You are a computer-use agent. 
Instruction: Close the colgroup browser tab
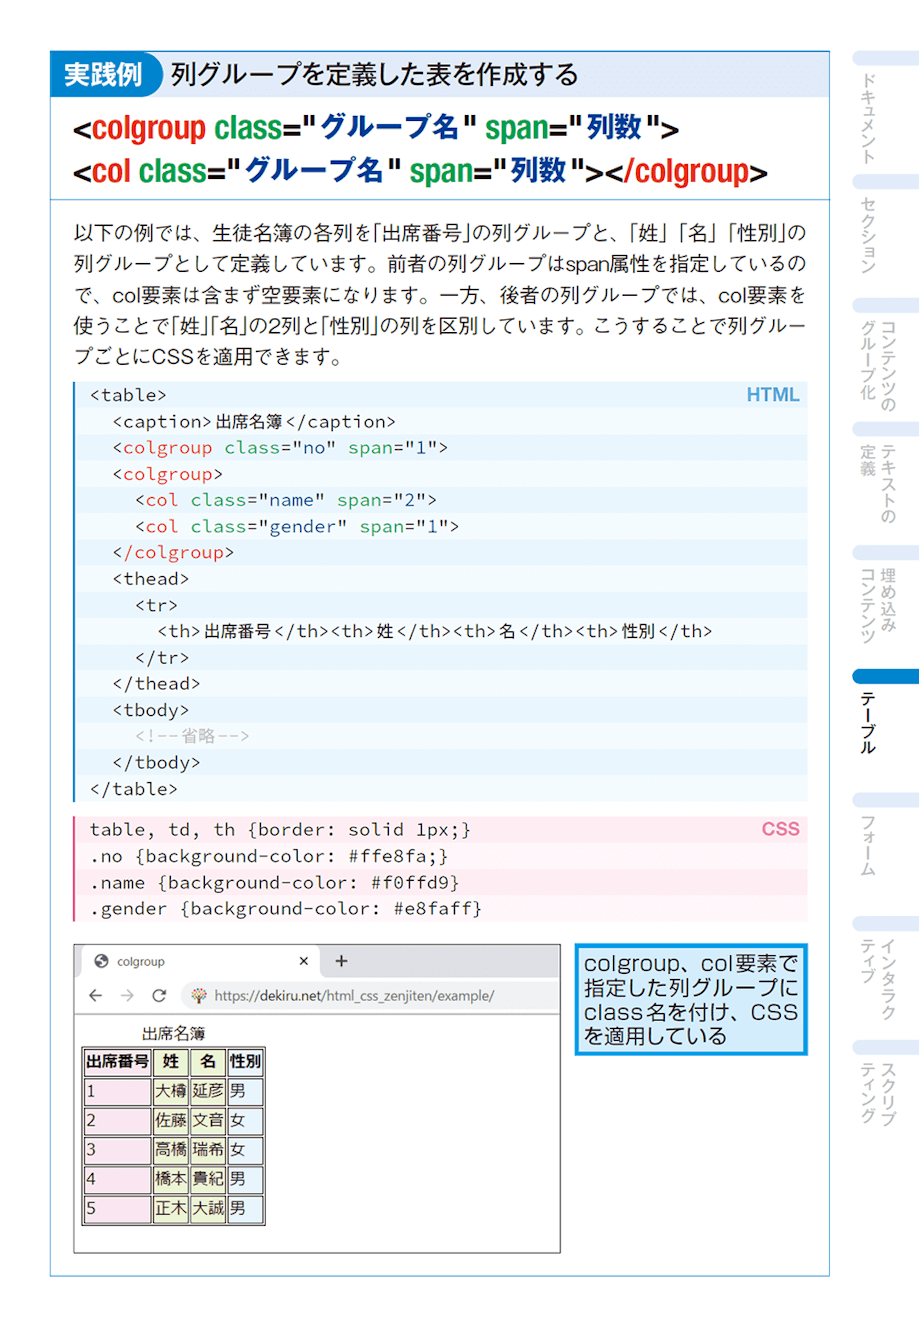(x=303, y=960)
